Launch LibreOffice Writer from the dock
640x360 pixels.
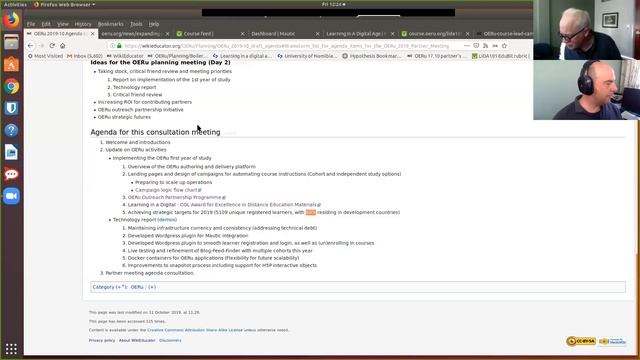[x=11, y=152]
